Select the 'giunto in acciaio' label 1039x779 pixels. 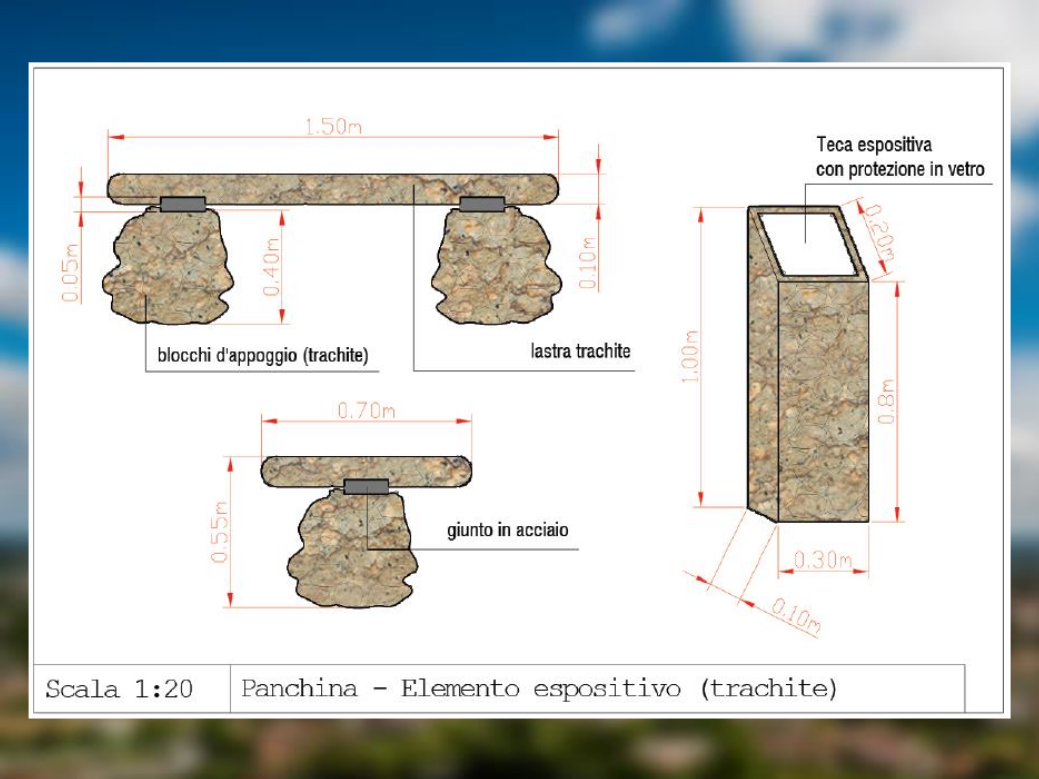[508, 530]
